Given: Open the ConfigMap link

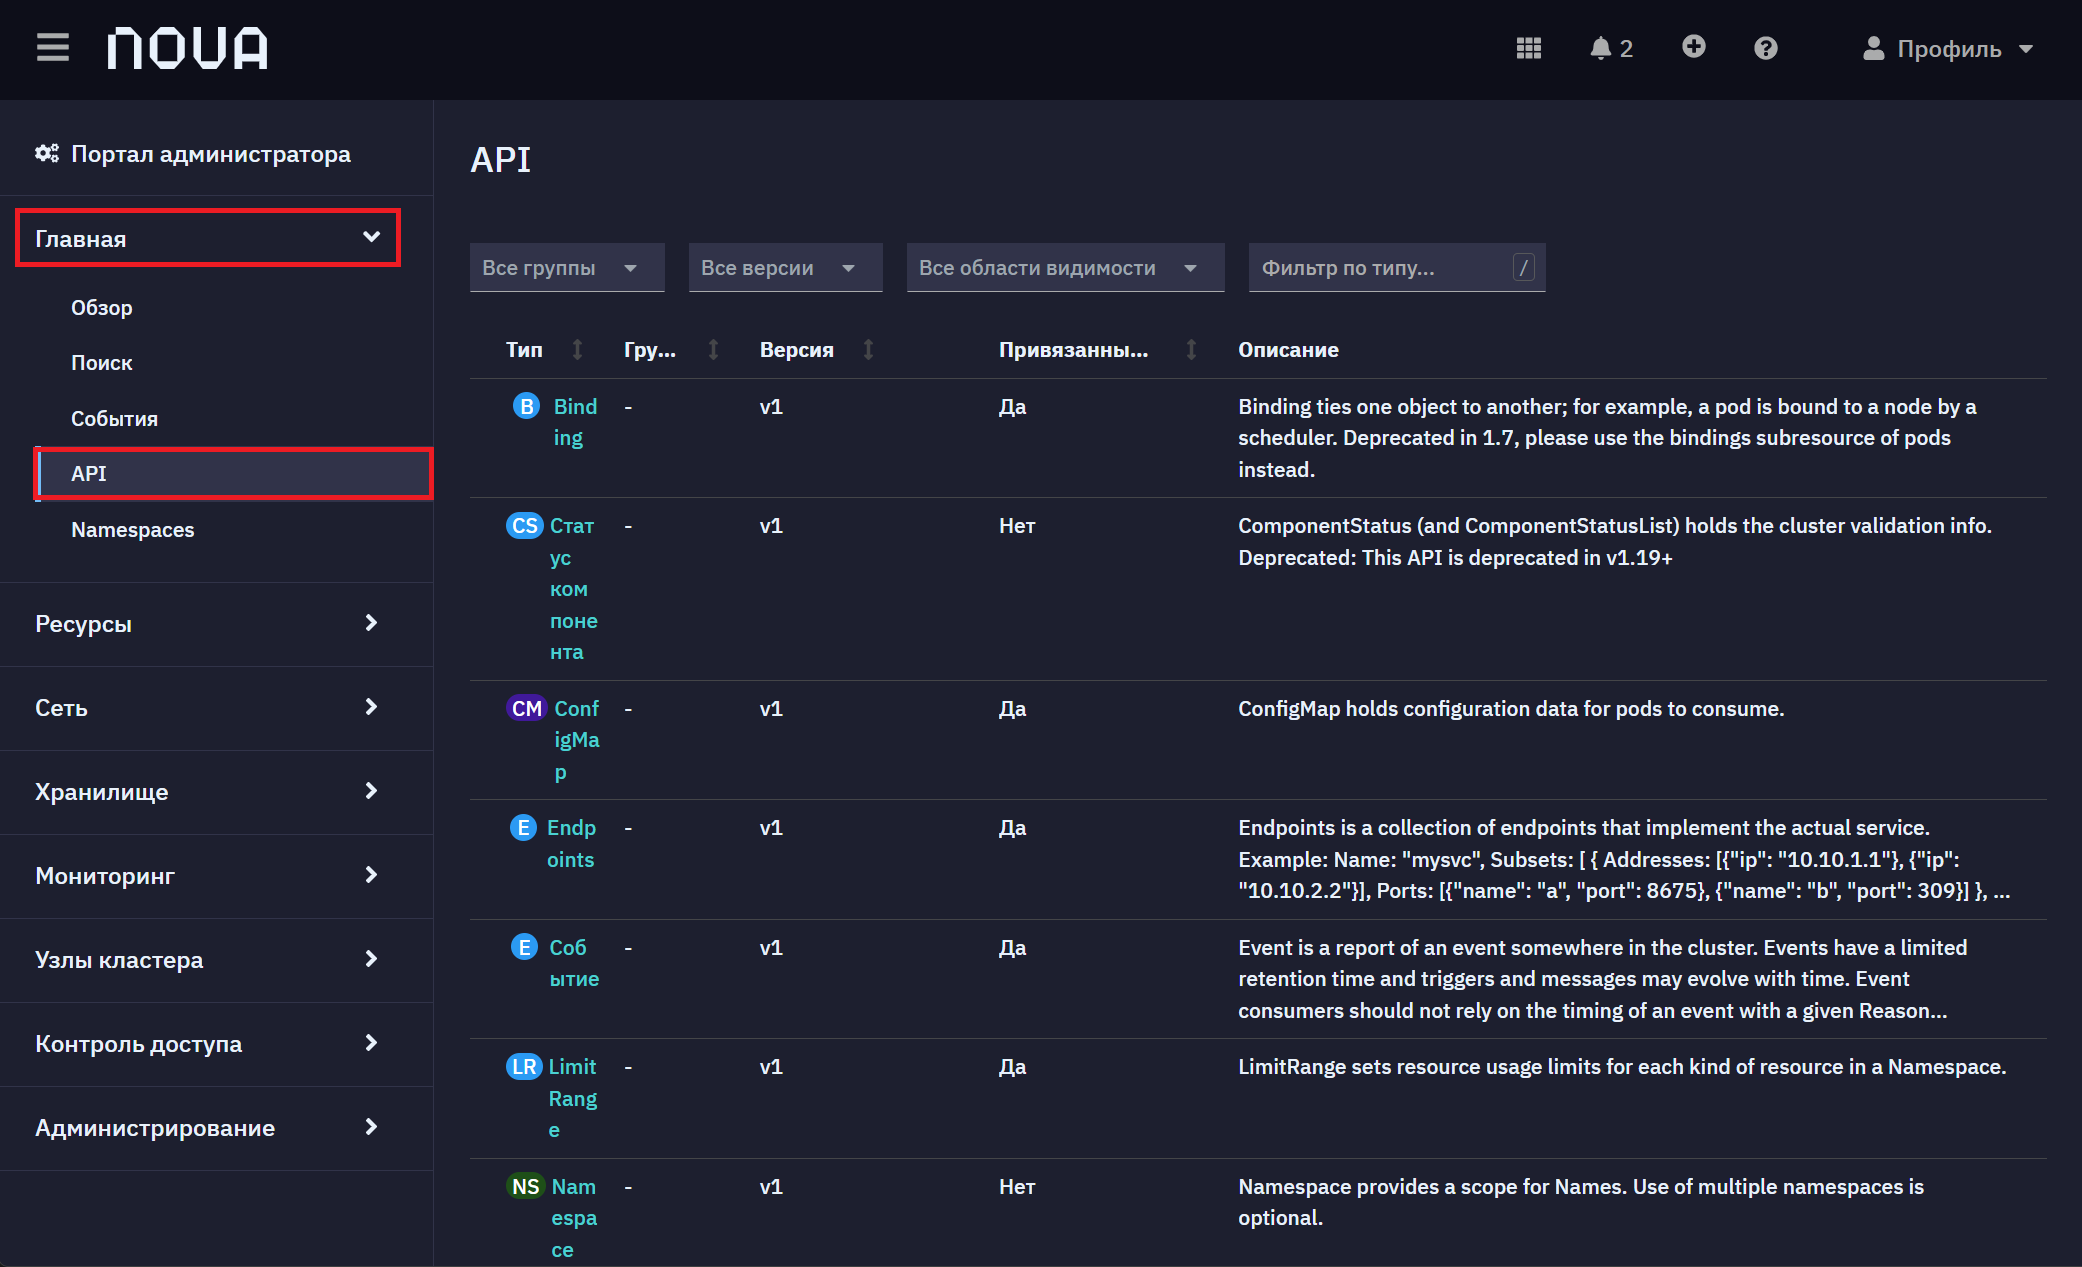Looking at the screenshot, I should click(x=577, y=740).
